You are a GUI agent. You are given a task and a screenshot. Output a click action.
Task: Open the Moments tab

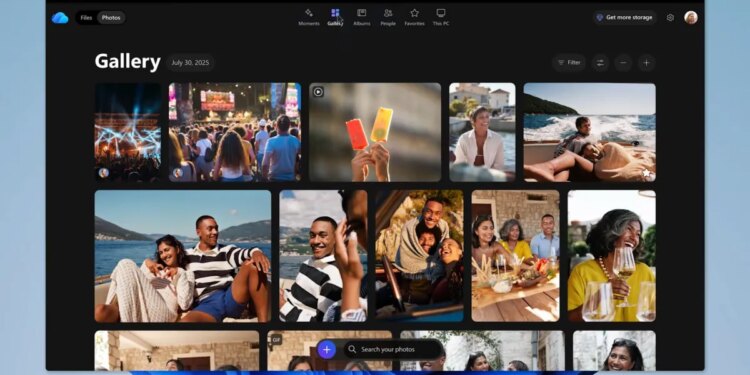pos(309,17)
